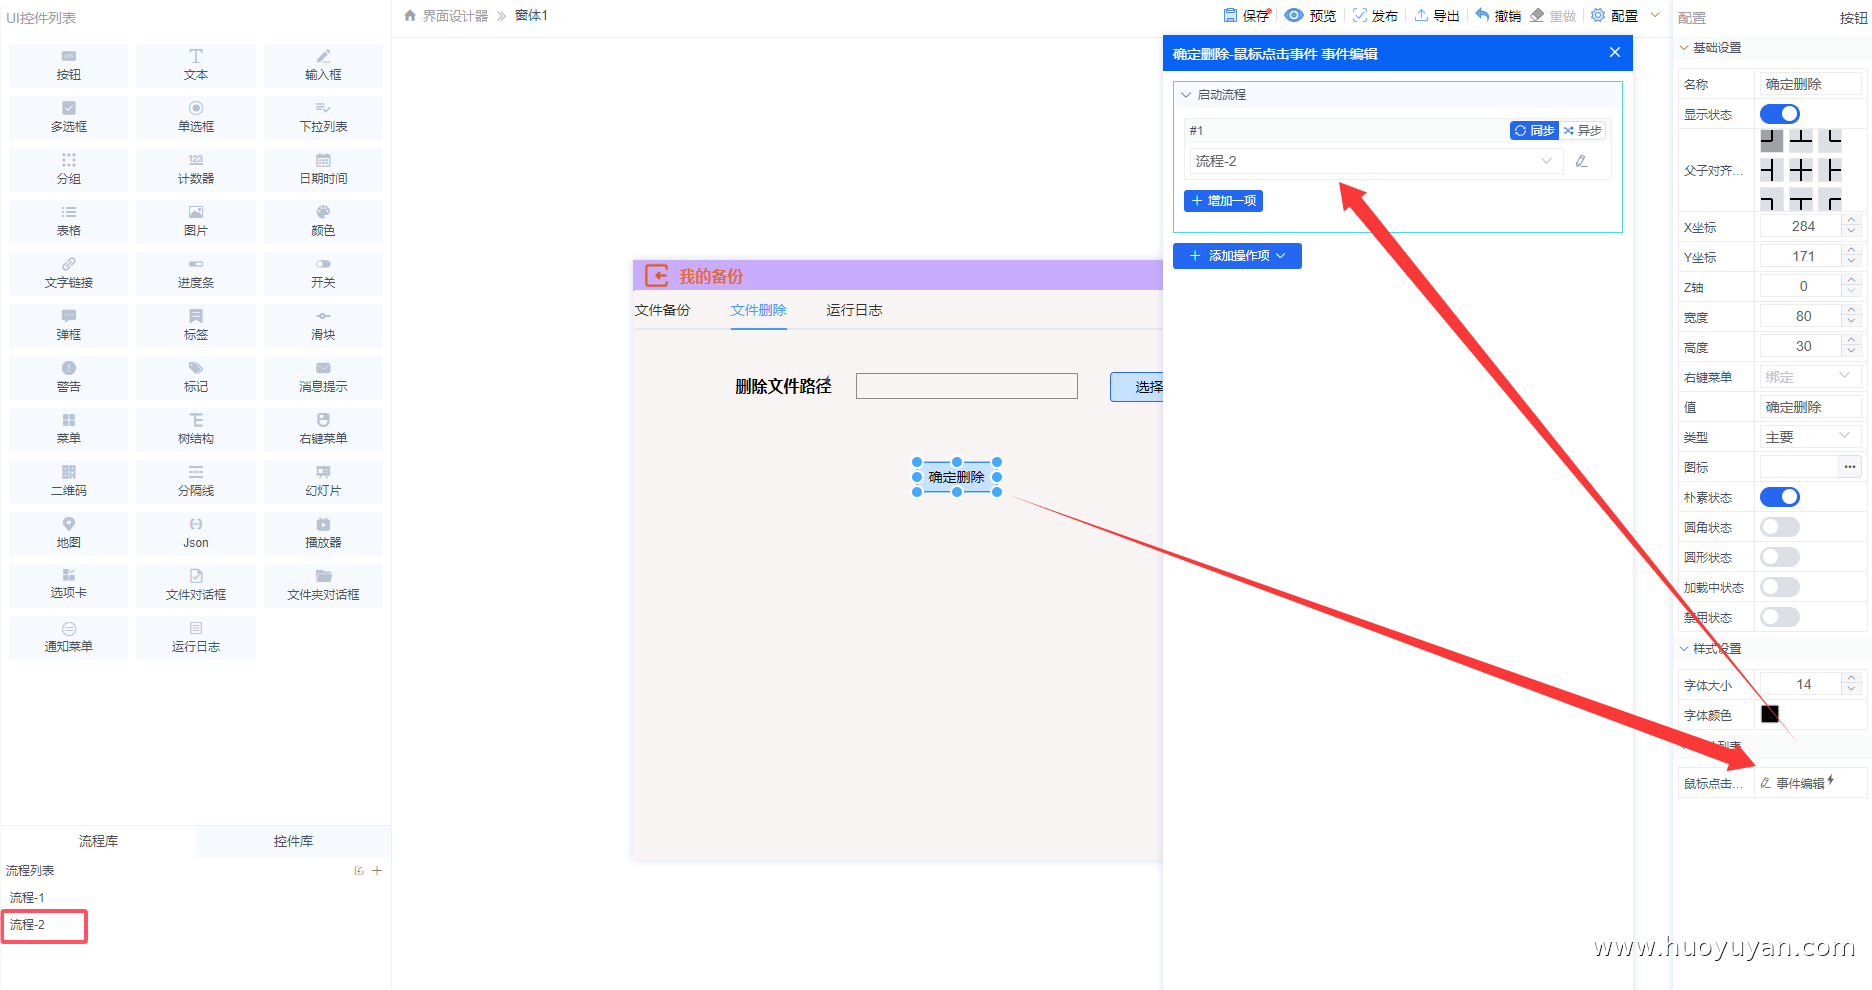This screenshot has width=1872, height=990.
Task: Pick the Json widget
Action: pos(196,534)
